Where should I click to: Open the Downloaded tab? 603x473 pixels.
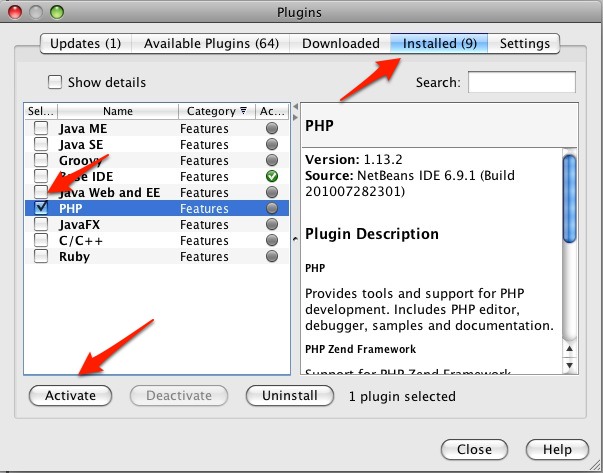point(341,43)
